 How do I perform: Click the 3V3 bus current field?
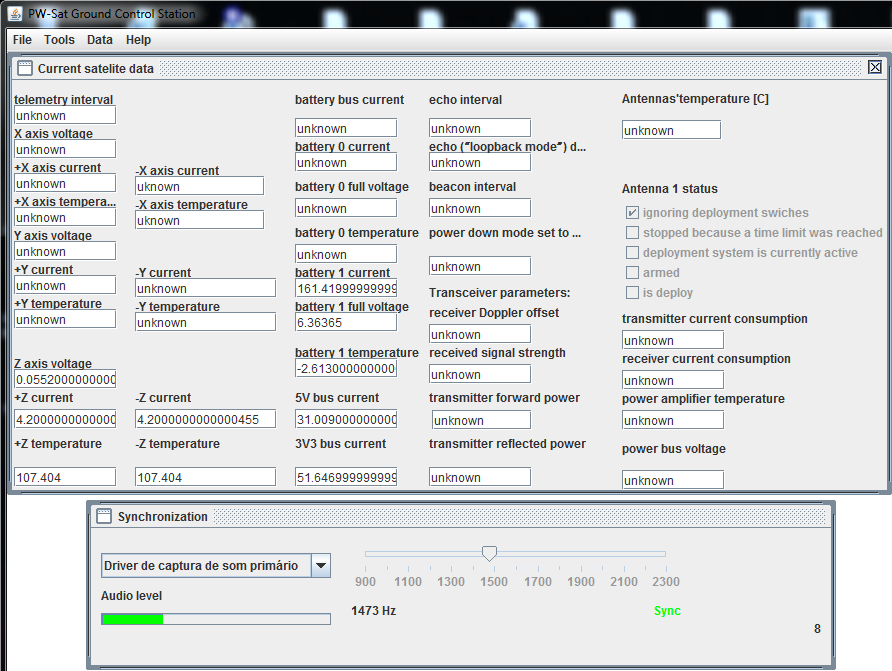[346, 477]
